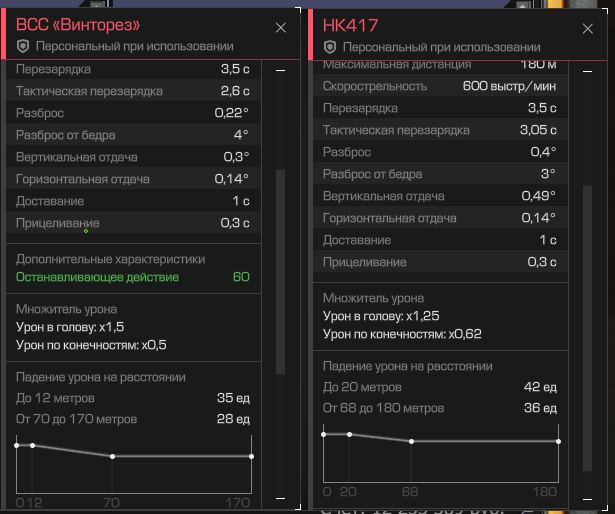Click 'До 12 метров' 35 ед row
The width and height of the screenshot is (615, 514).
(x=133, y=398)
